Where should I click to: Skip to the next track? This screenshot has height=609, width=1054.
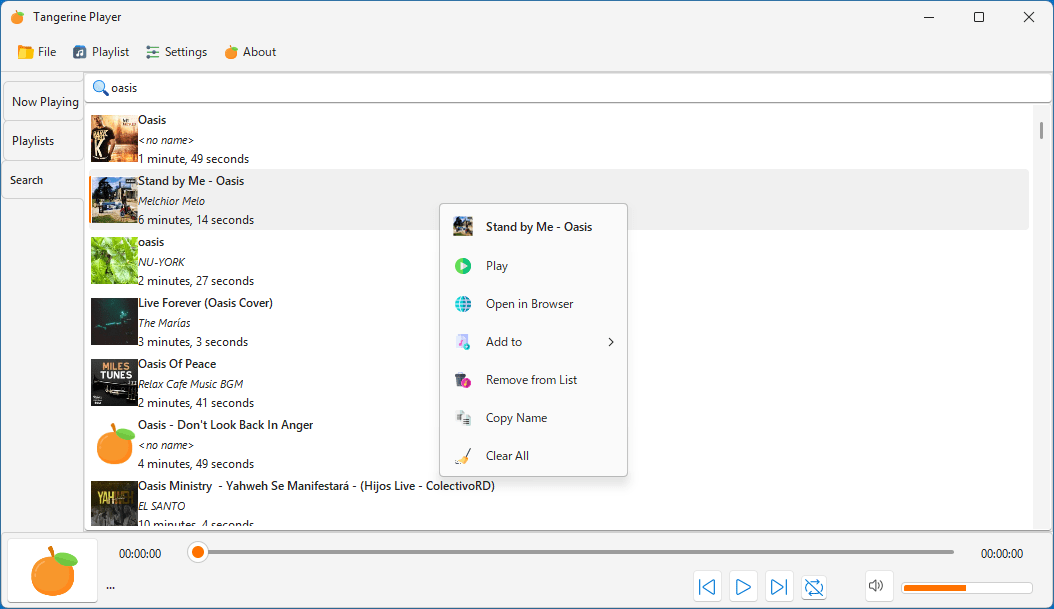[778, 587]
